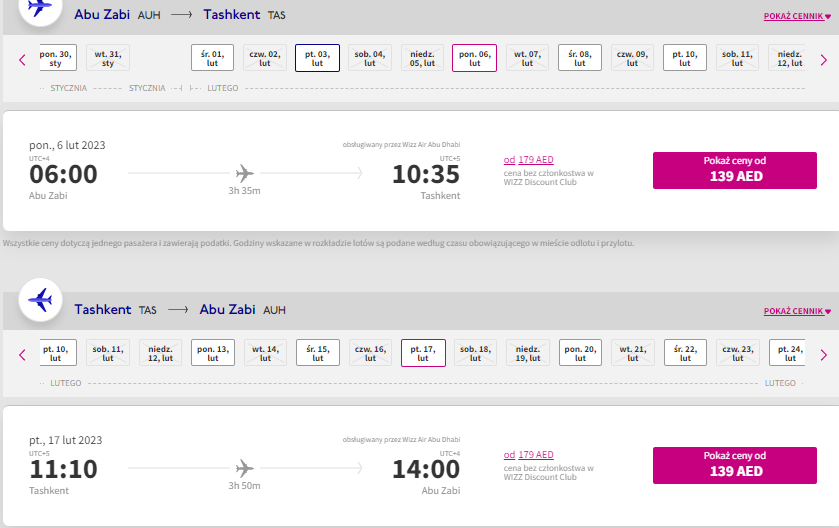Choose outbound date śr. 08, lut

[x=579, y=58]
